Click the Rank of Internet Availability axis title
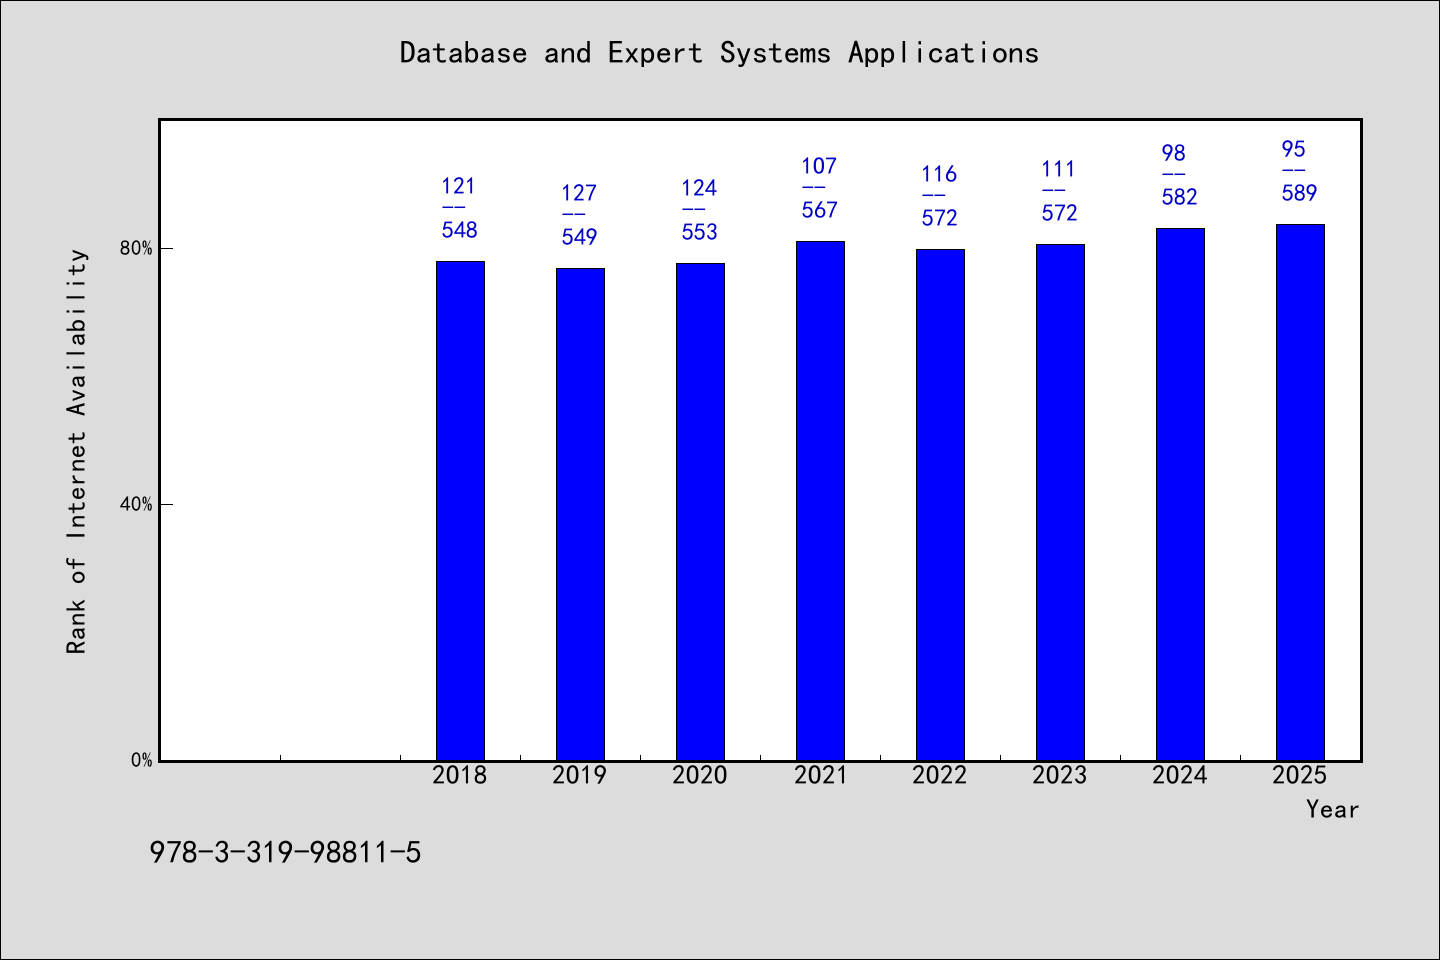The image size is (1440, 960). 77,451
